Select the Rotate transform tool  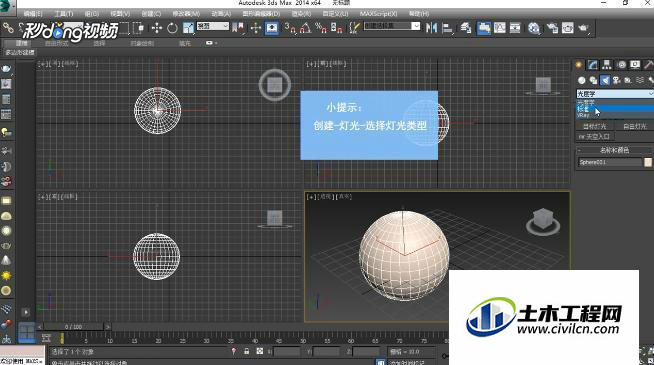[172, 28]
